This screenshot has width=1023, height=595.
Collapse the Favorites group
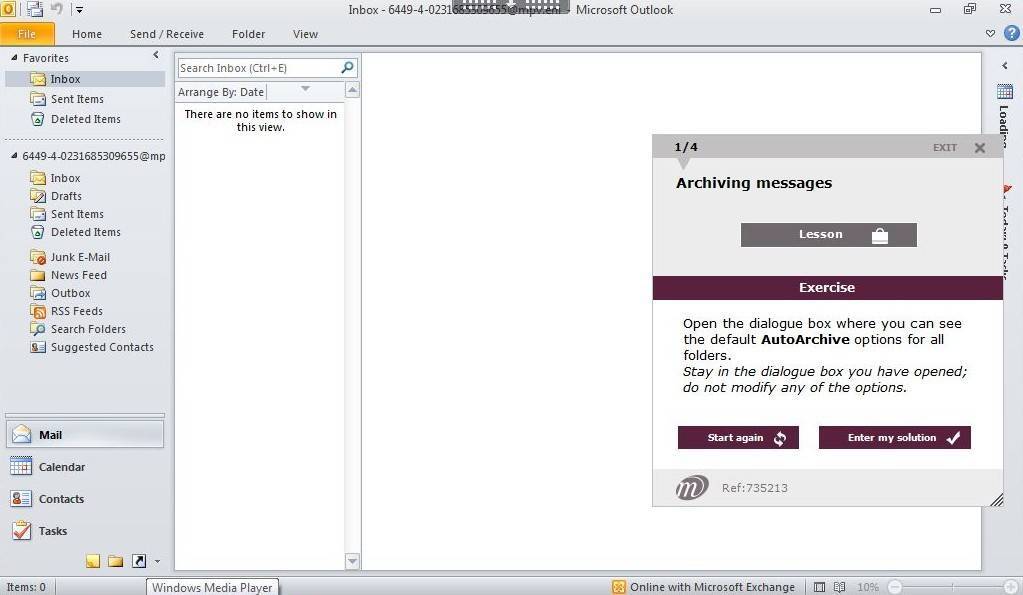(14, 58)
